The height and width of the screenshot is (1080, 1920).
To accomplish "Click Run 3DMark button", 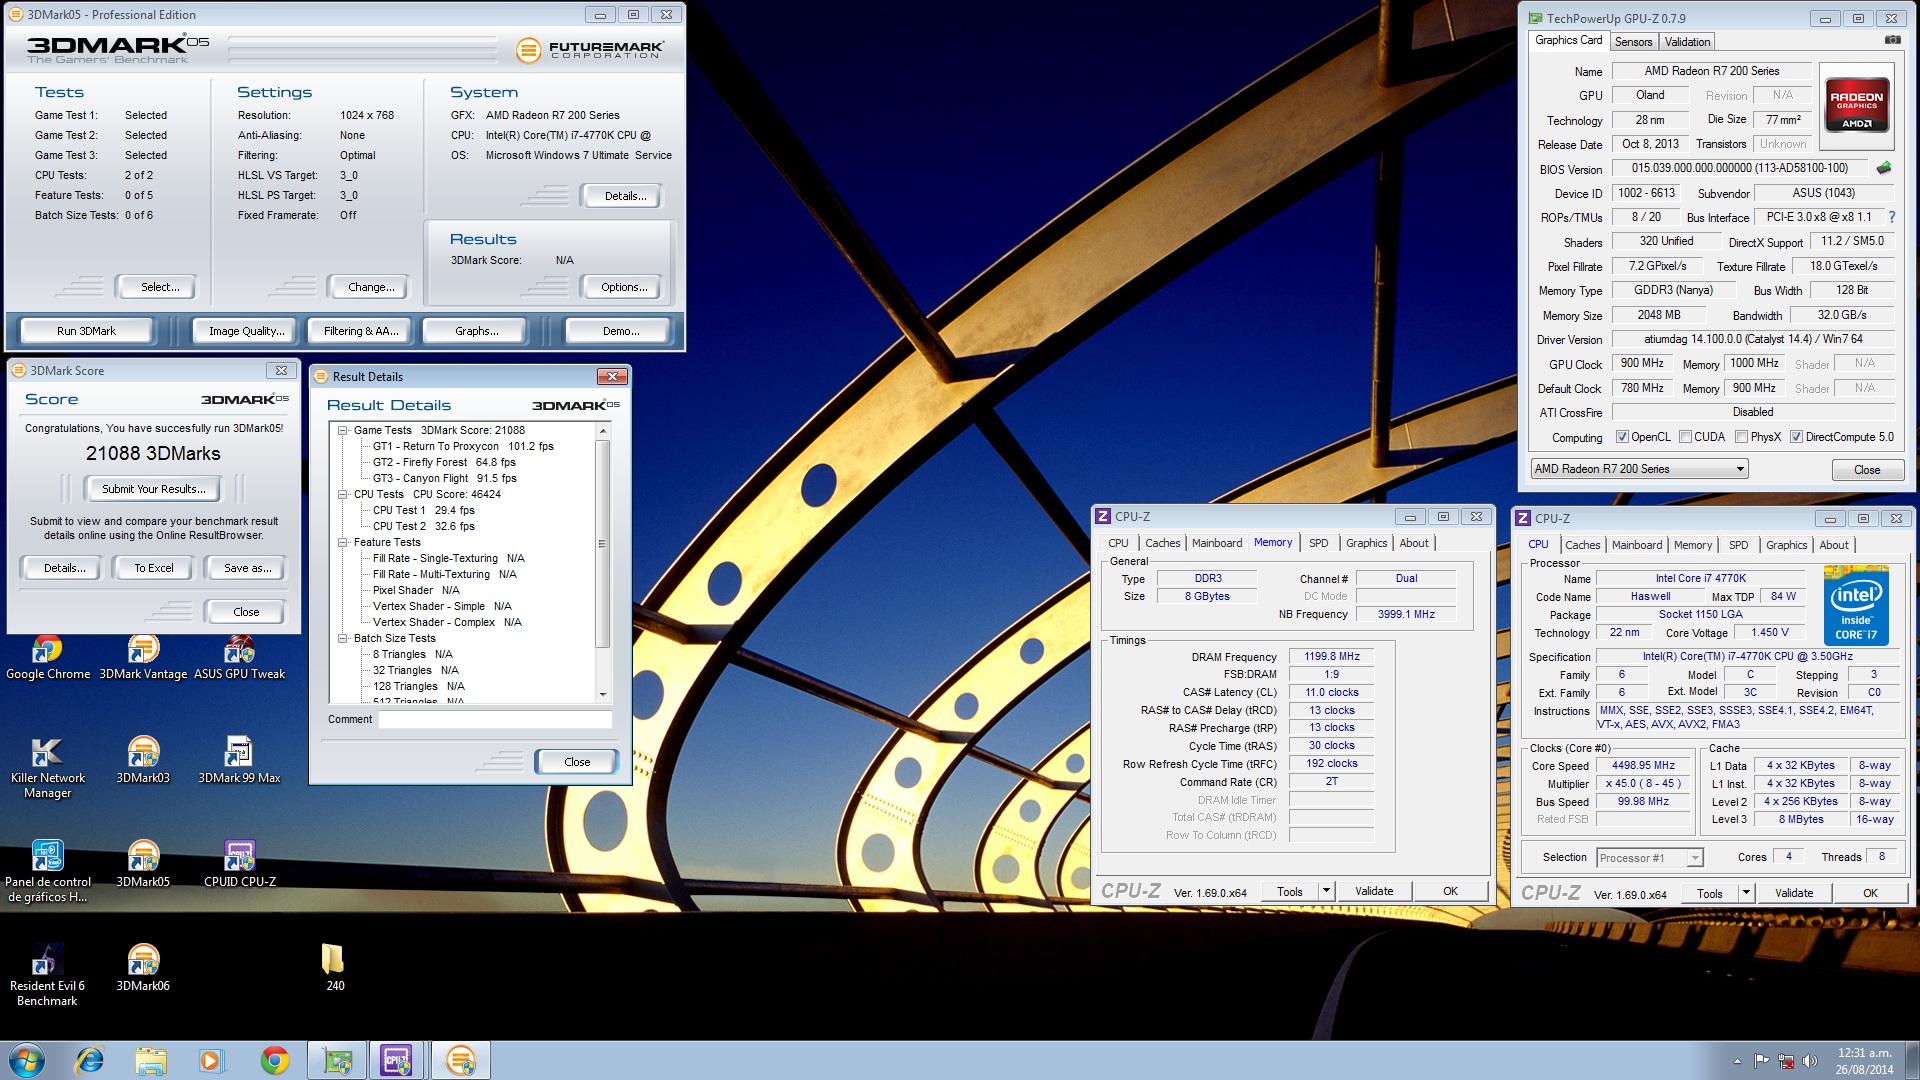I will pos(86,331).
